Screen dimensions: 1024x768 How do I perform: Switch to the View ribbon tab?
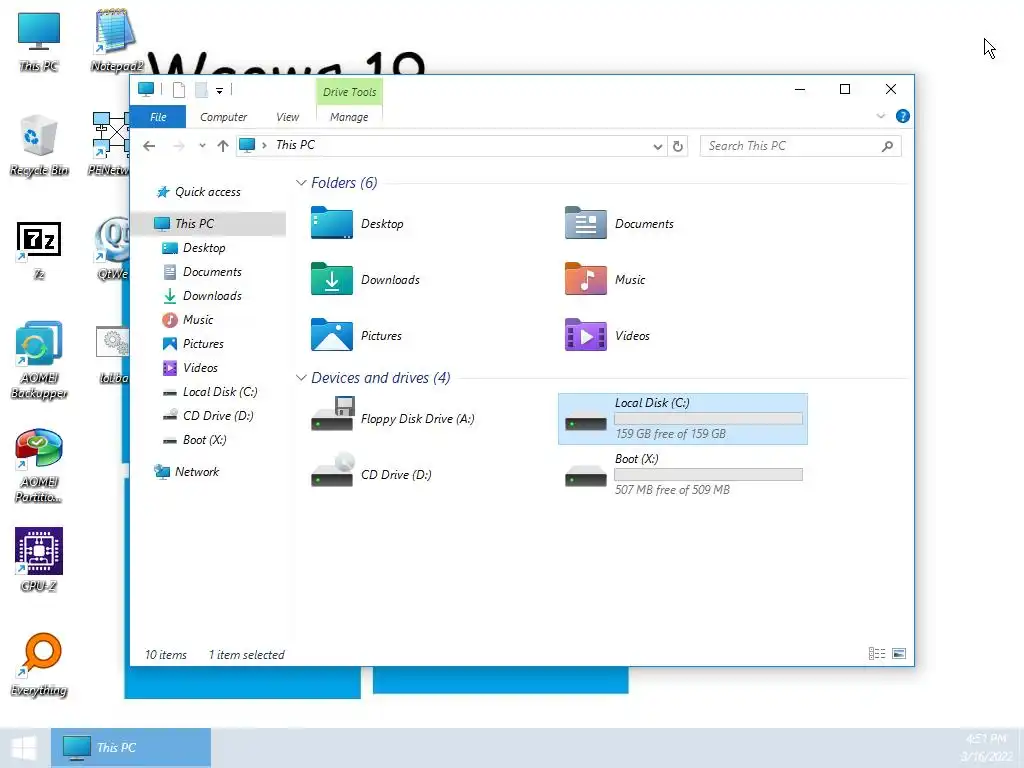click(x=287, y=117)
